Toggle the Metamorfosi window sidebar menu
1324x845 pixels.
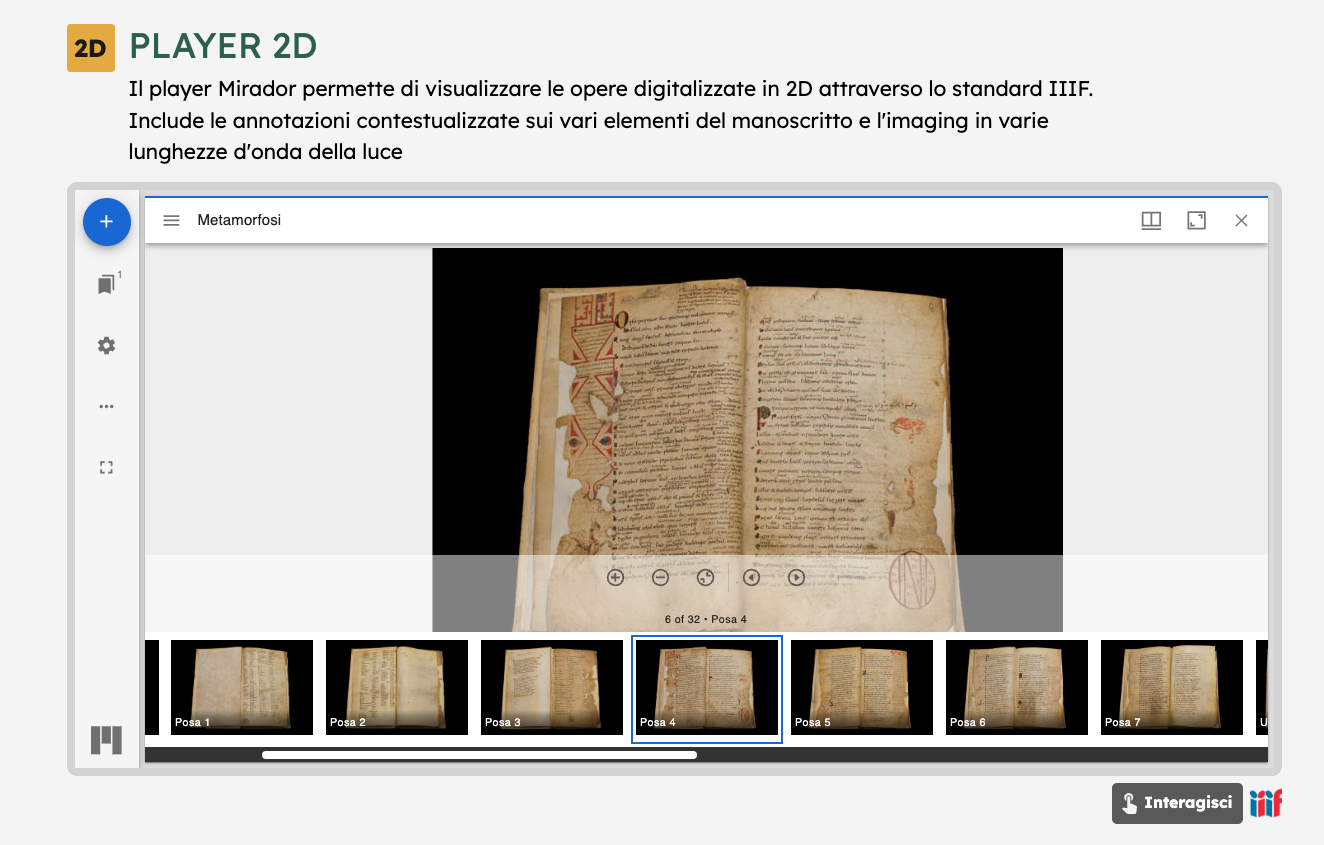coord(171,220)
